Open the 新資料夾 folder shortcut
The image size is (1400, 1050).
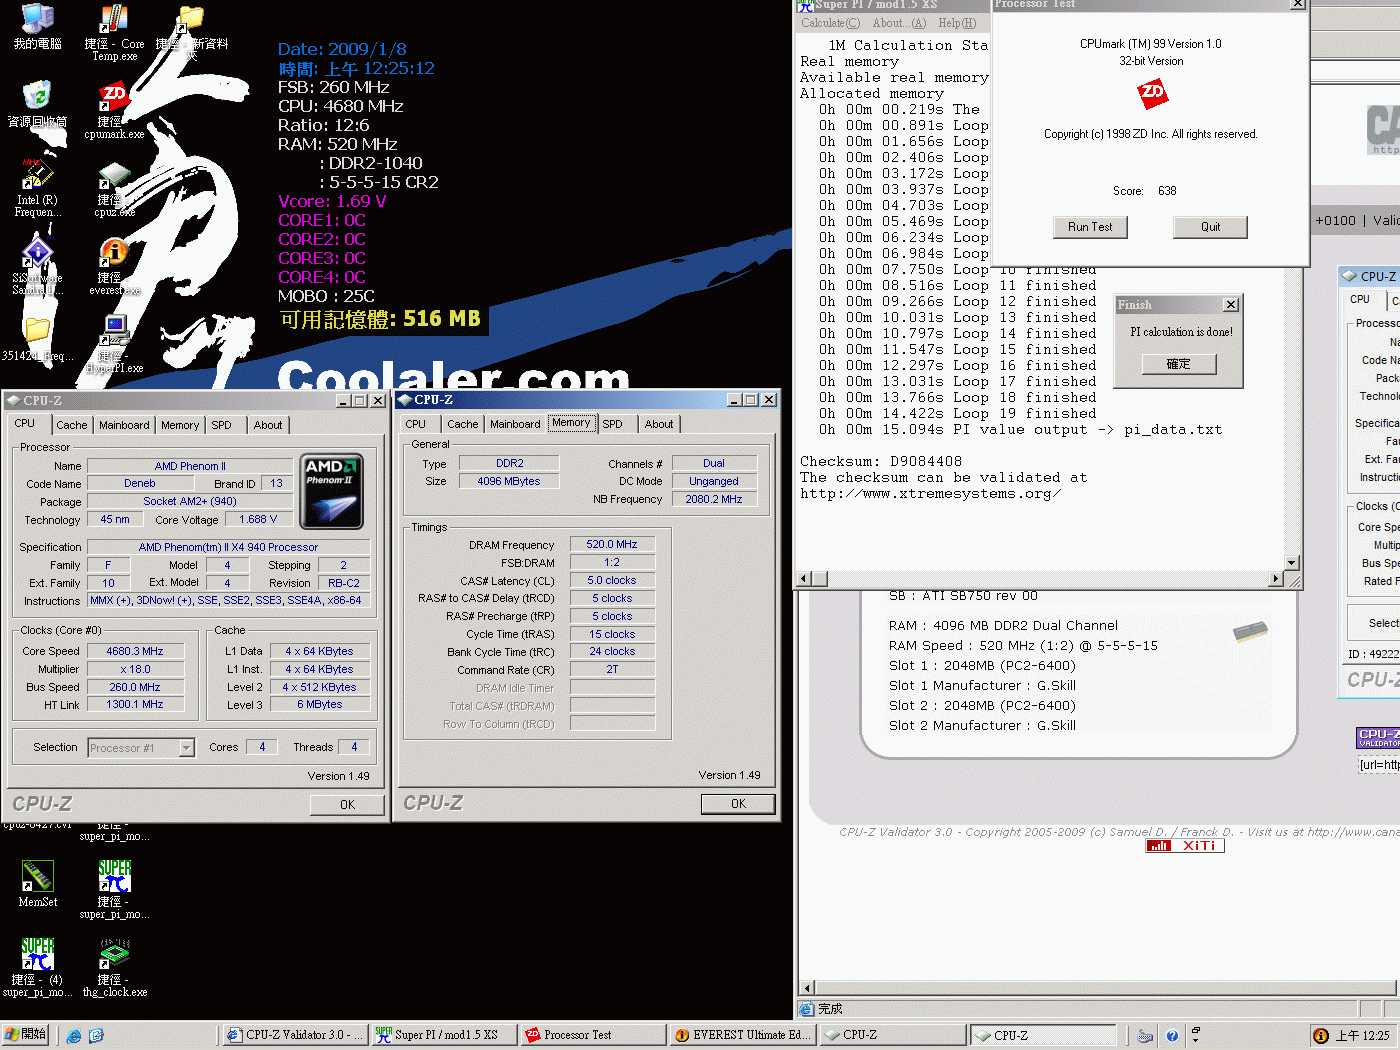pos(191,30)
